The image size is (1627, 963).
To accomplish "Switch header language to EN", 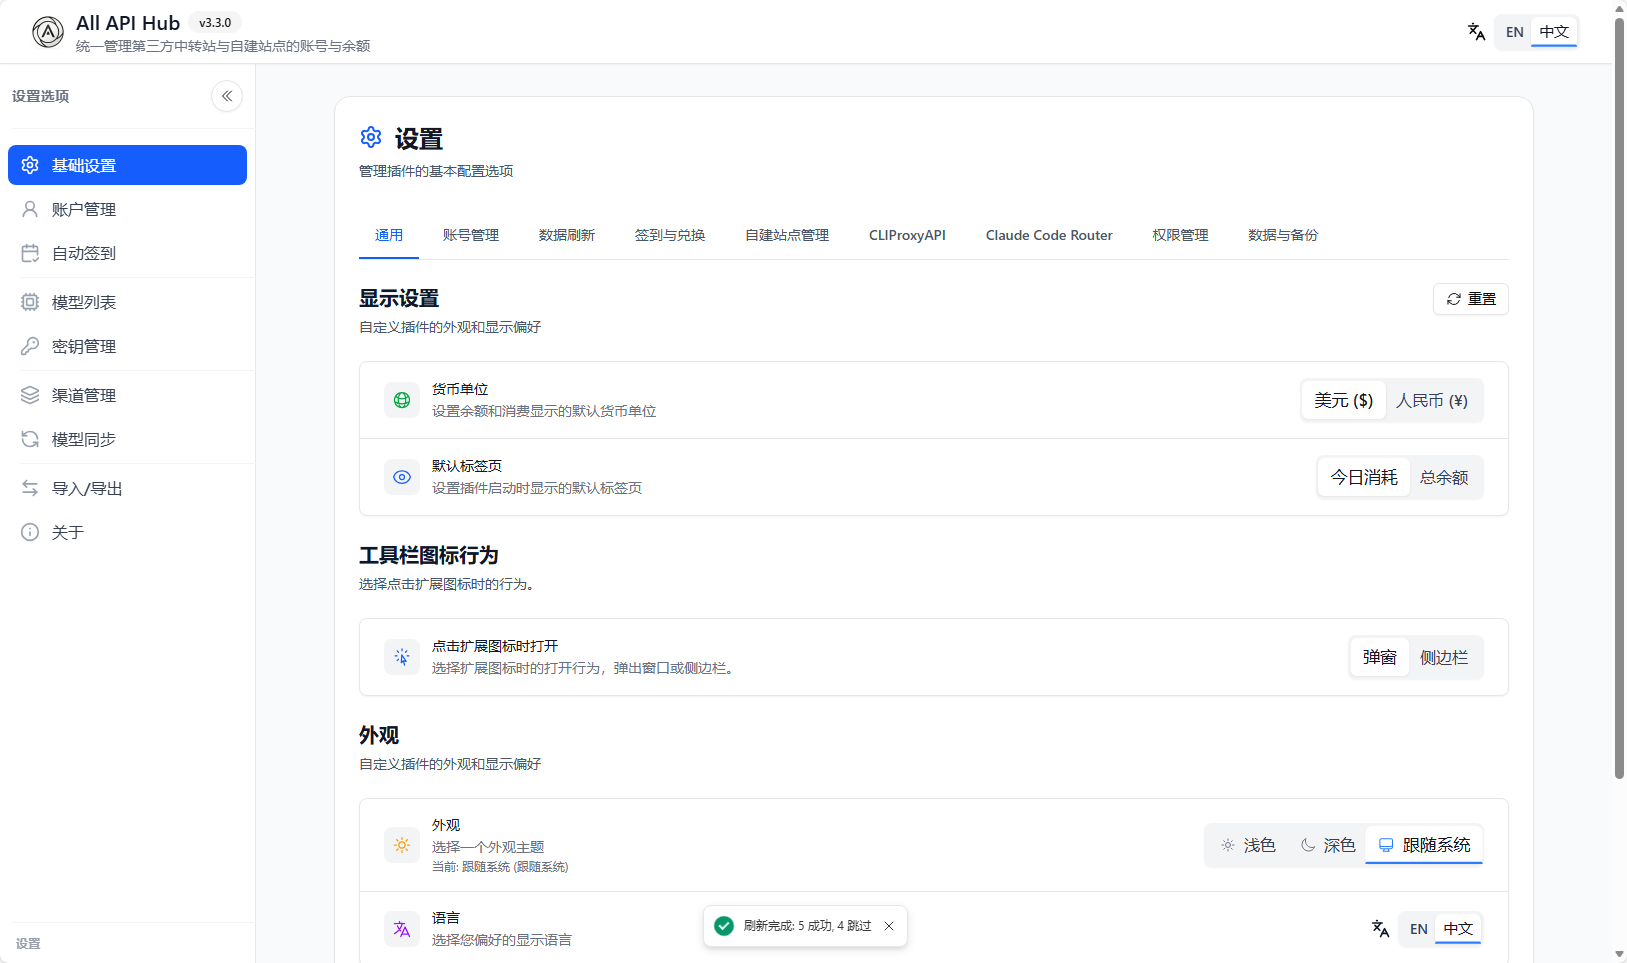I will (1514, 32).
